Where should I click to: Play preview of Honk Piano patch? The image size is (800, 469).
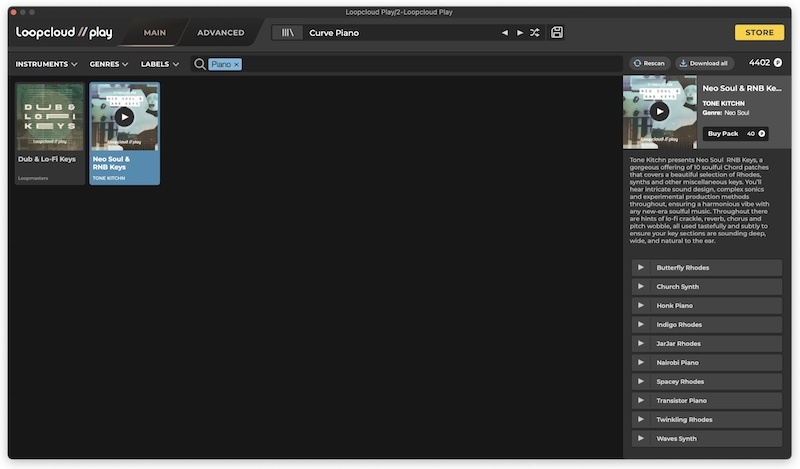pos(641,306)
